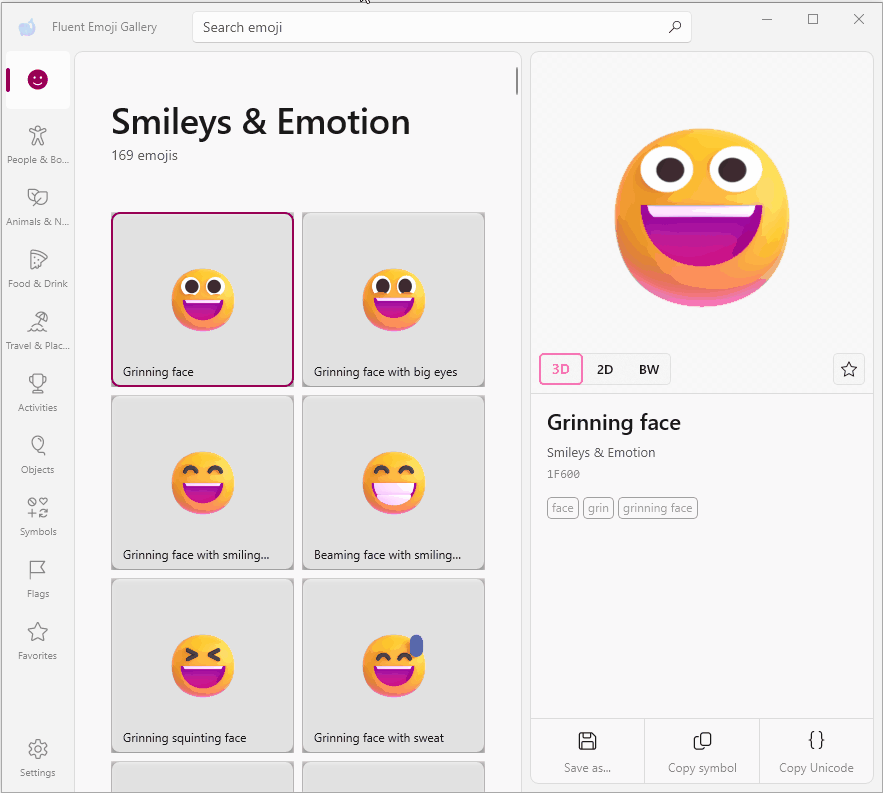
Task: Select the Grinning face tile
Action: tap(202, 300)
